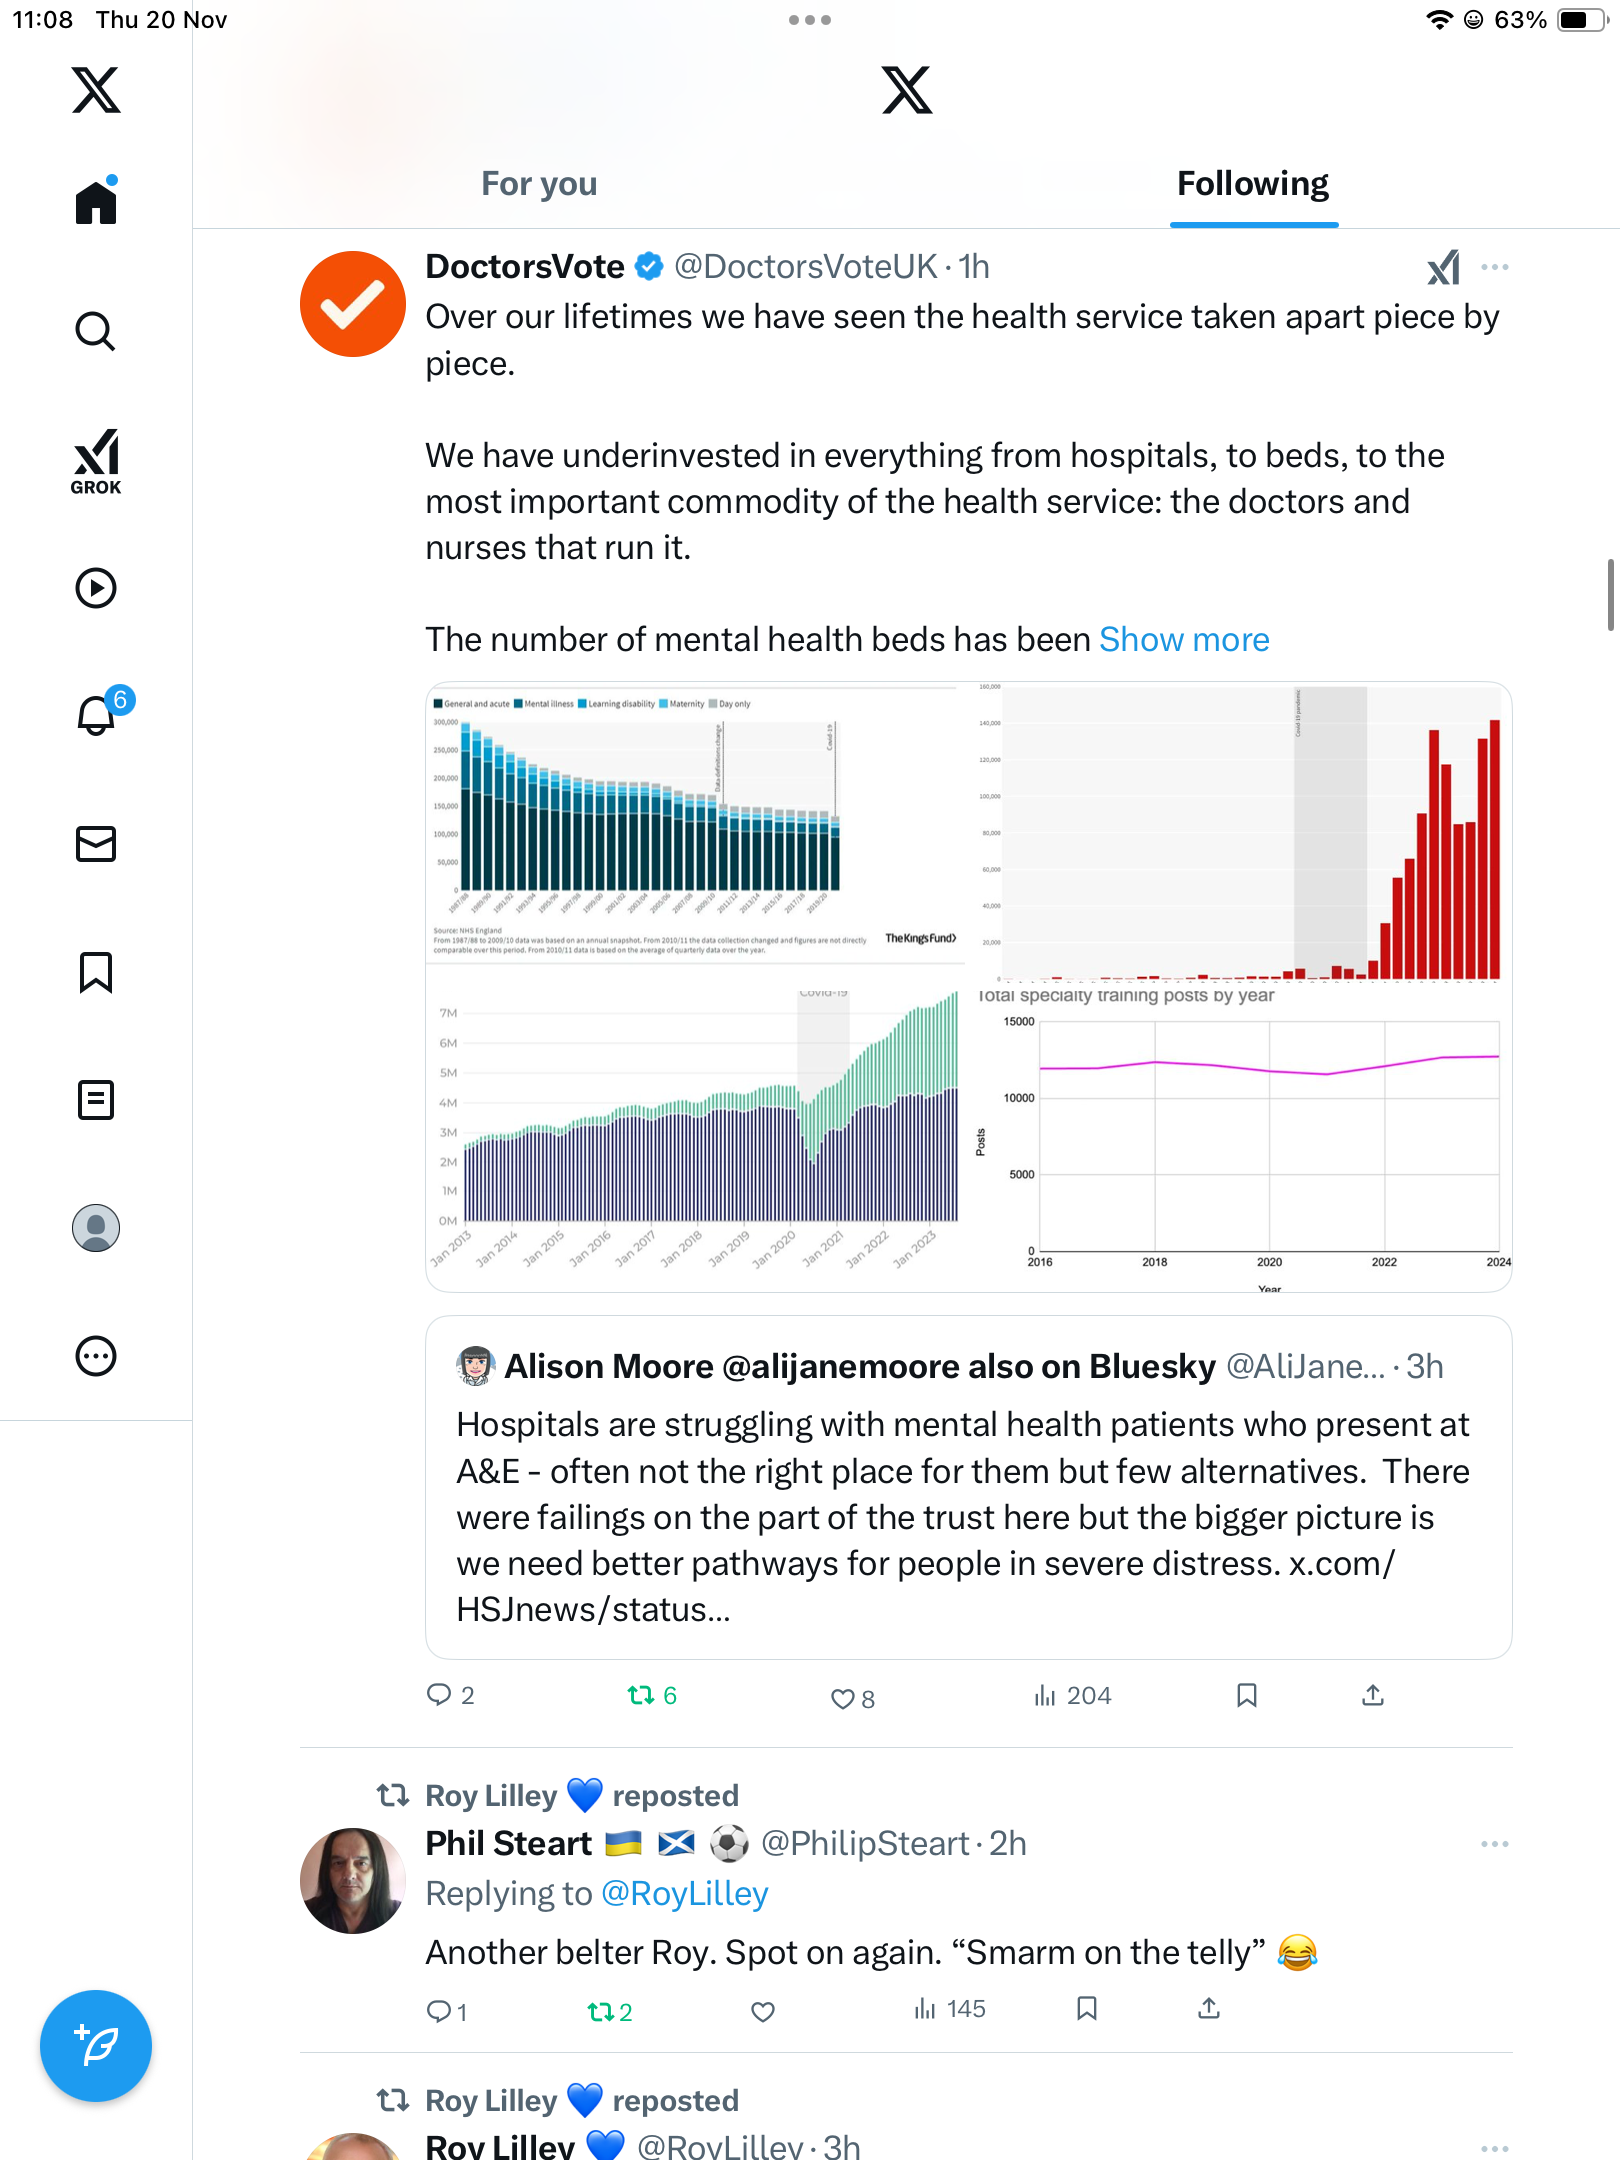This screenshot has width=1620, height=2160.
Task: Open the Grok sidebar icon
Action: click(96, 461)
